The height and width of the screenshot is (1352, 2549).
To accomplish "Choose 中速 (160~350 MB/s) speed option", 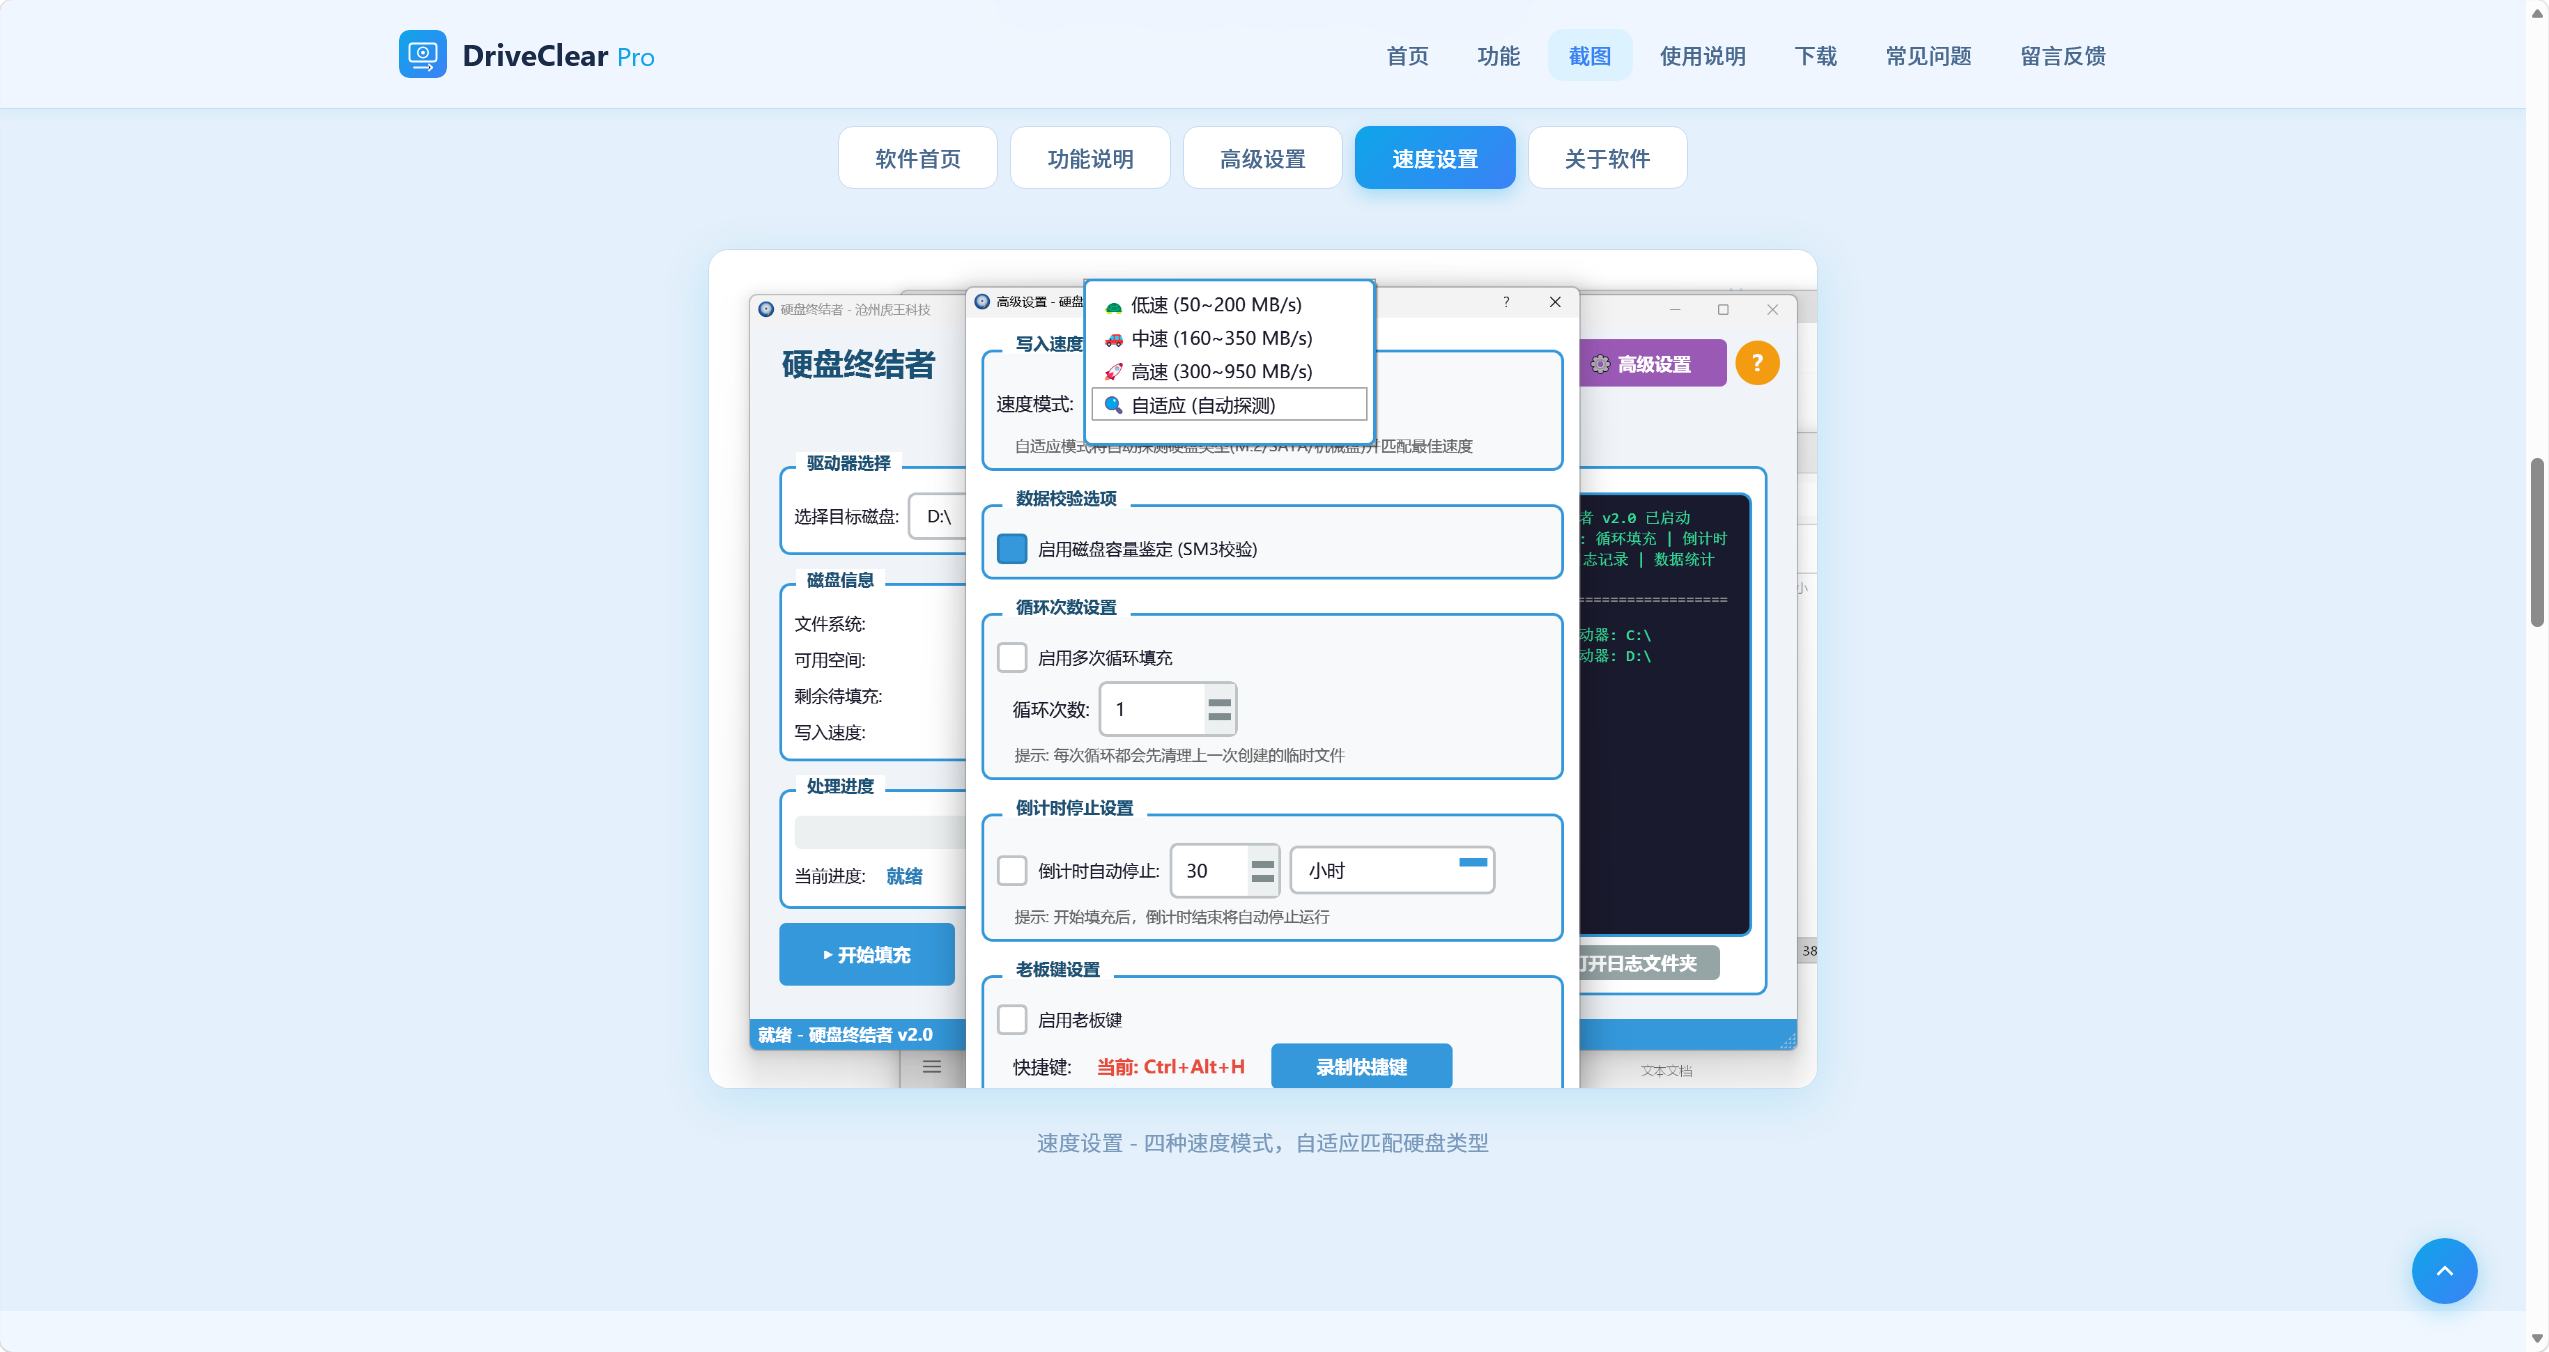I will tap(1229, 338).
